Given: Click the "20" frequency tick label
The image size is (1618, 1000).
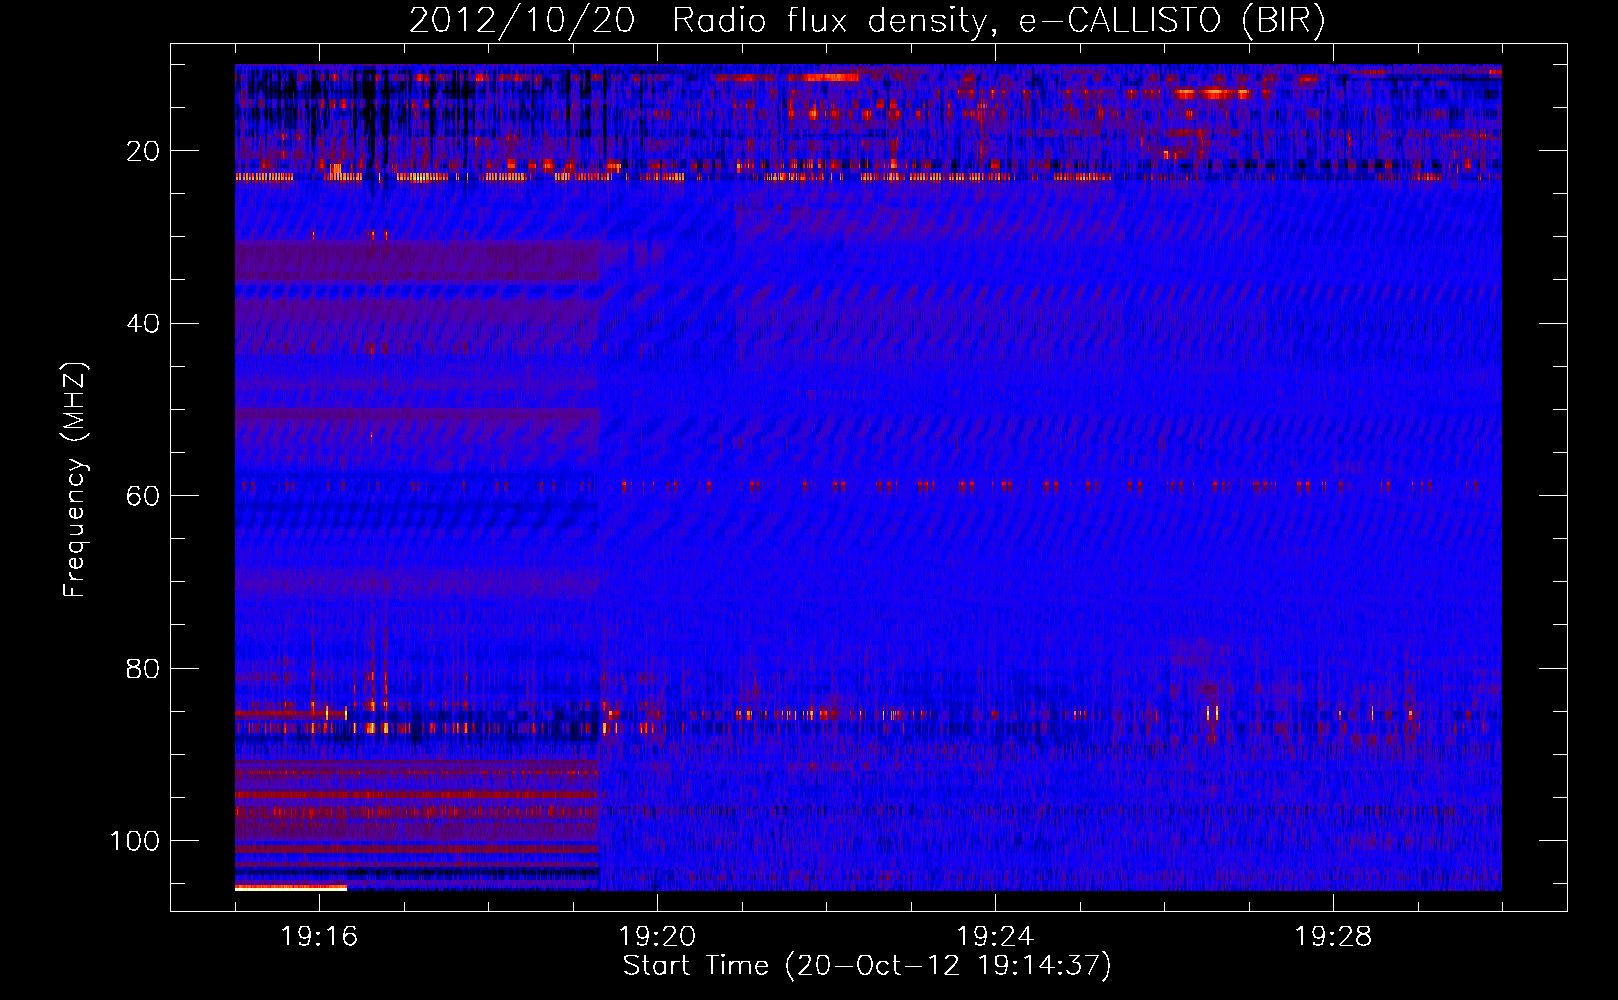Looking at the screenshot, I should pos(143,151).
